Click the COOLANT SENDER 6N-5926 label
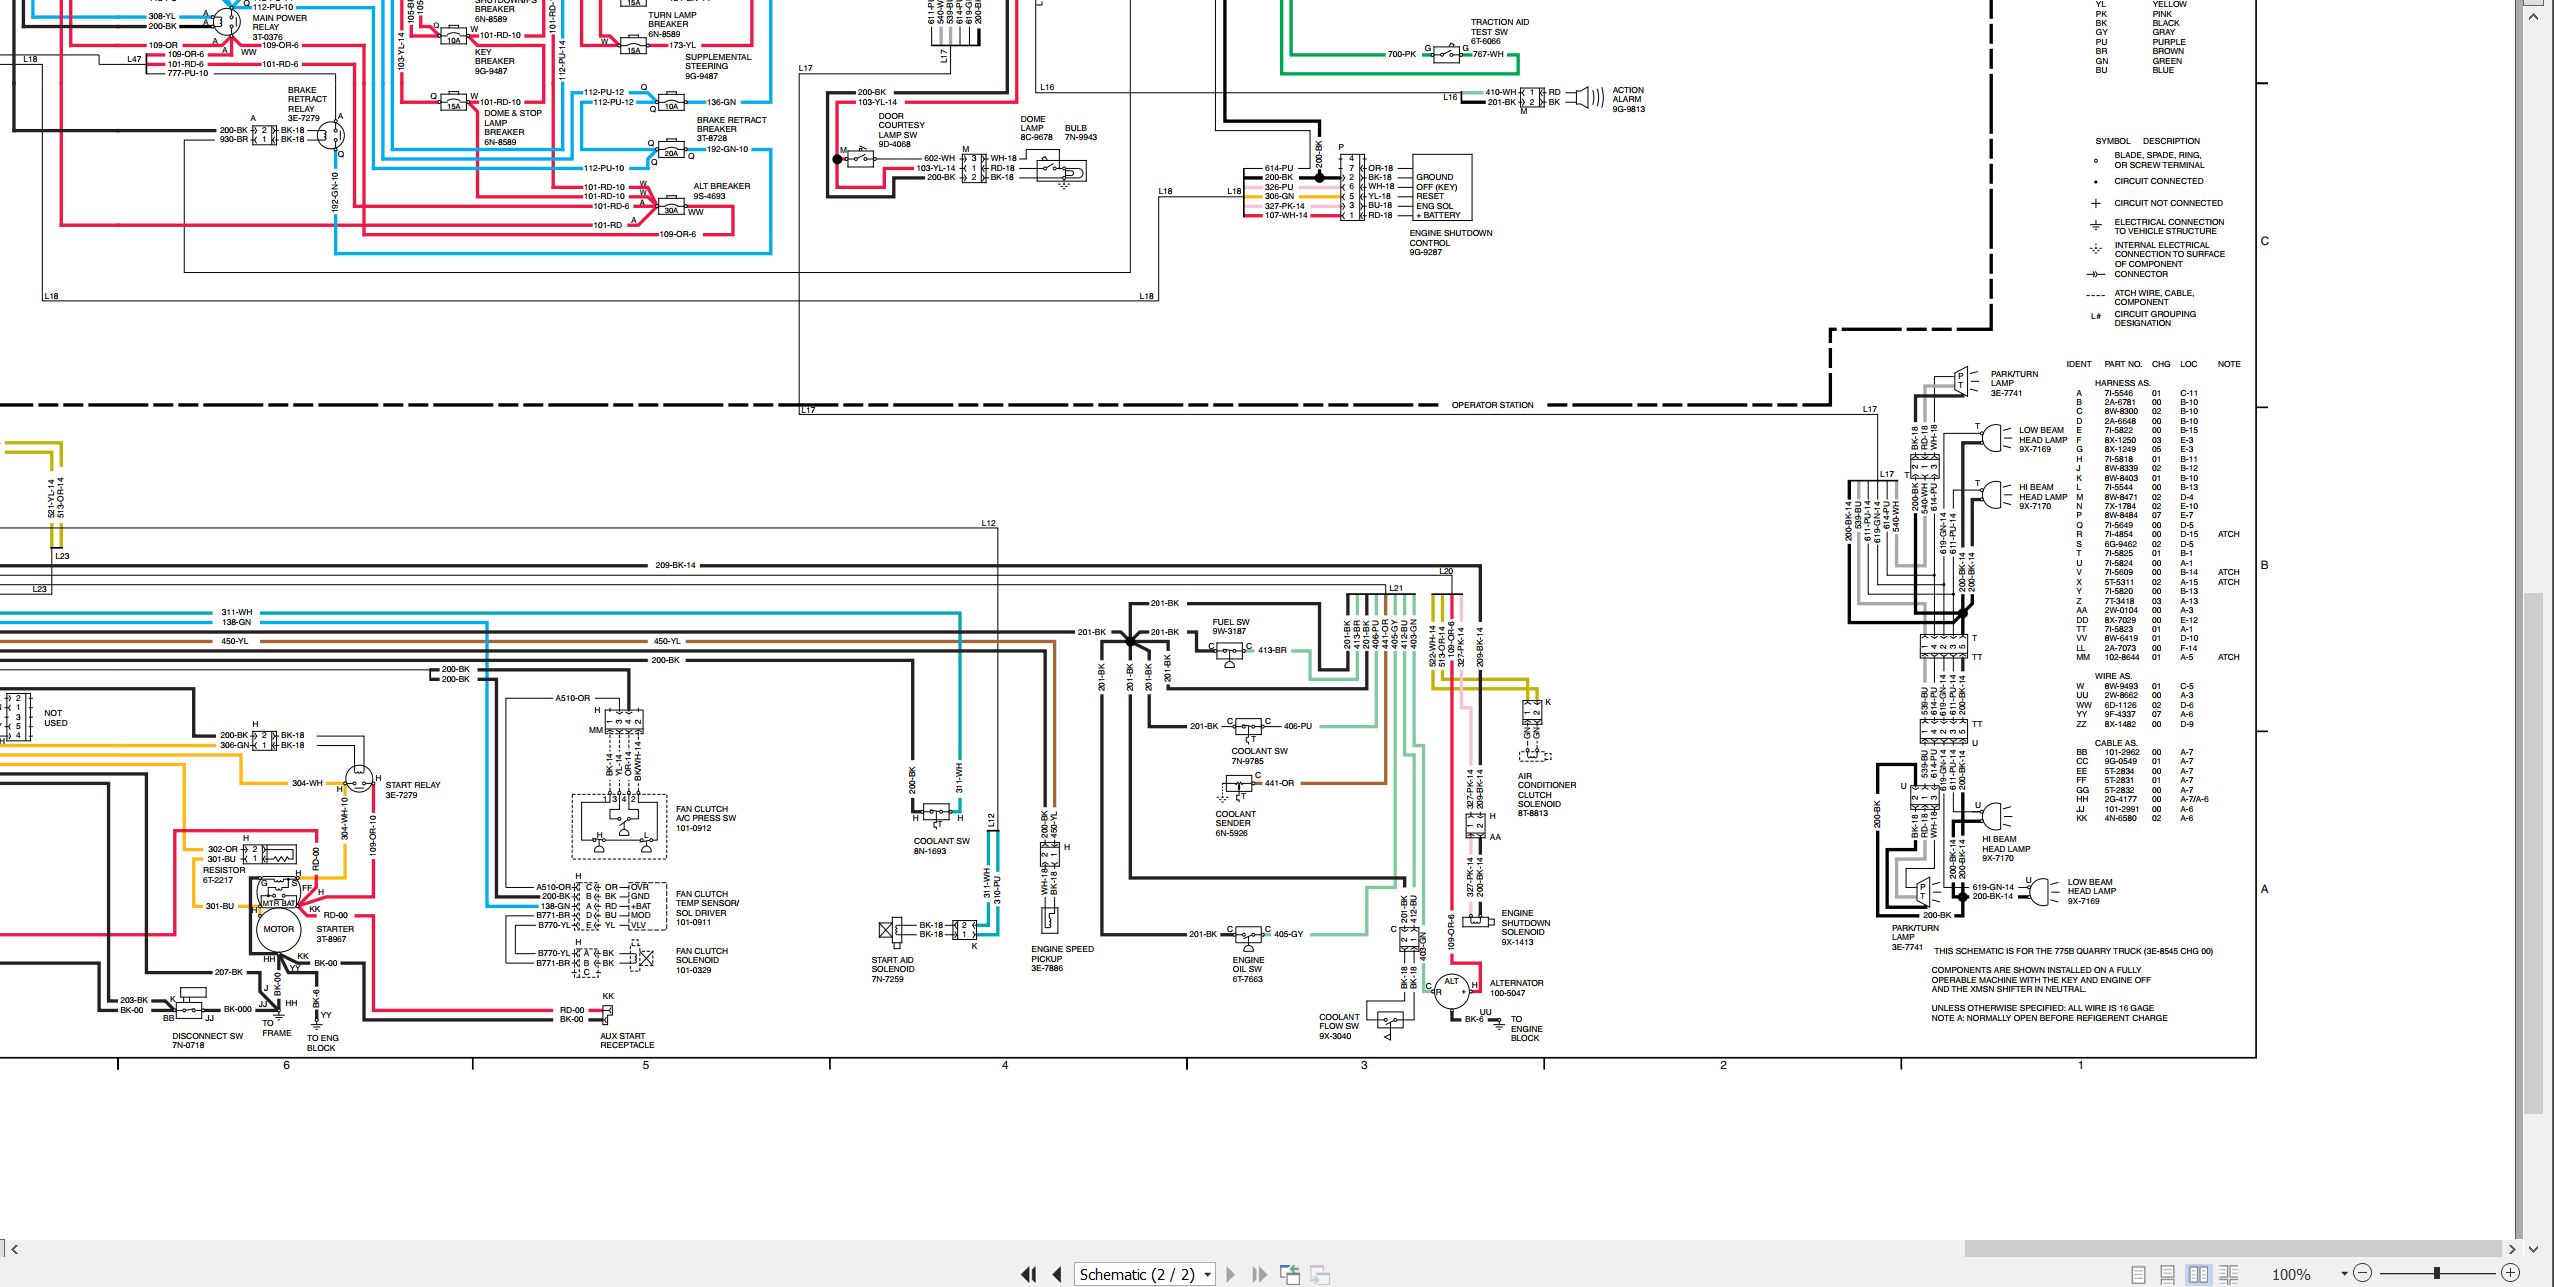This screenshot has height=1287, width=2554. point(1235,823)
